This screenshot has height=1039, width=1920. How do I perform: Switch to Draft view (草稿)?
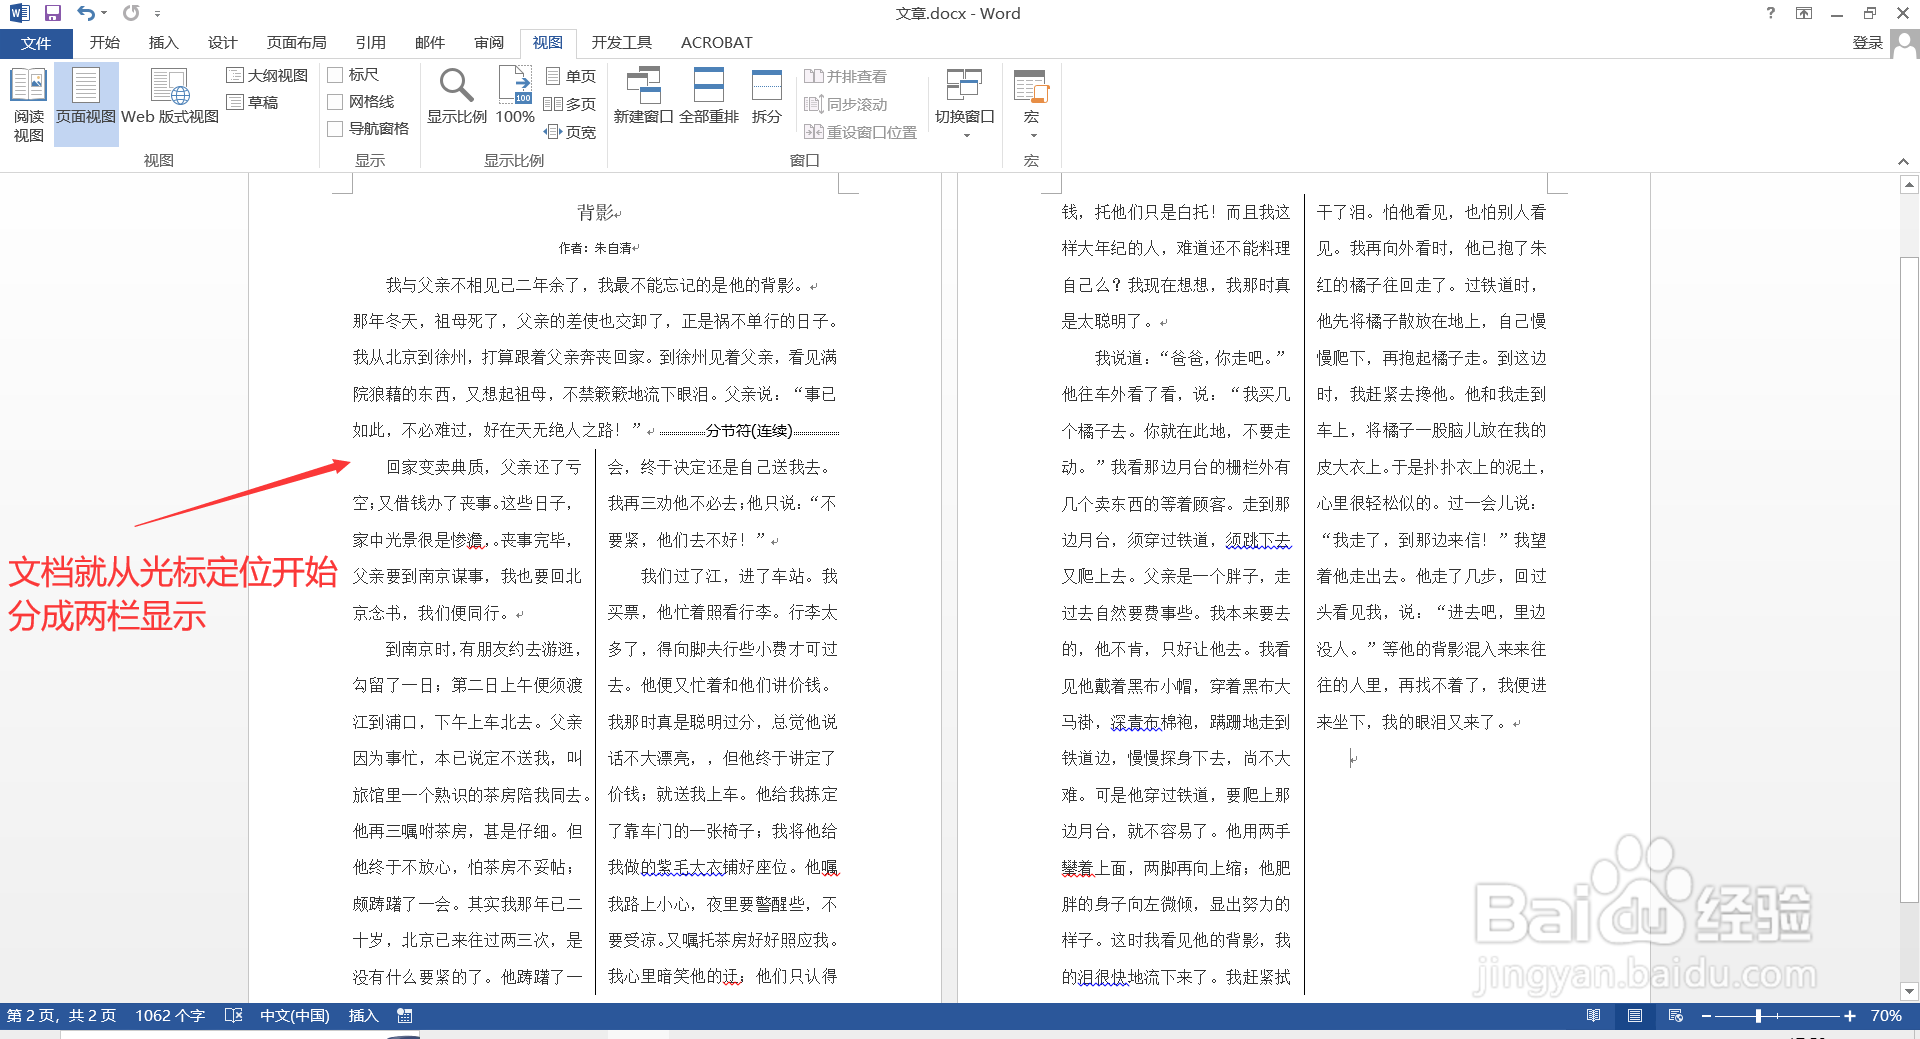click(x=253, y=102)
